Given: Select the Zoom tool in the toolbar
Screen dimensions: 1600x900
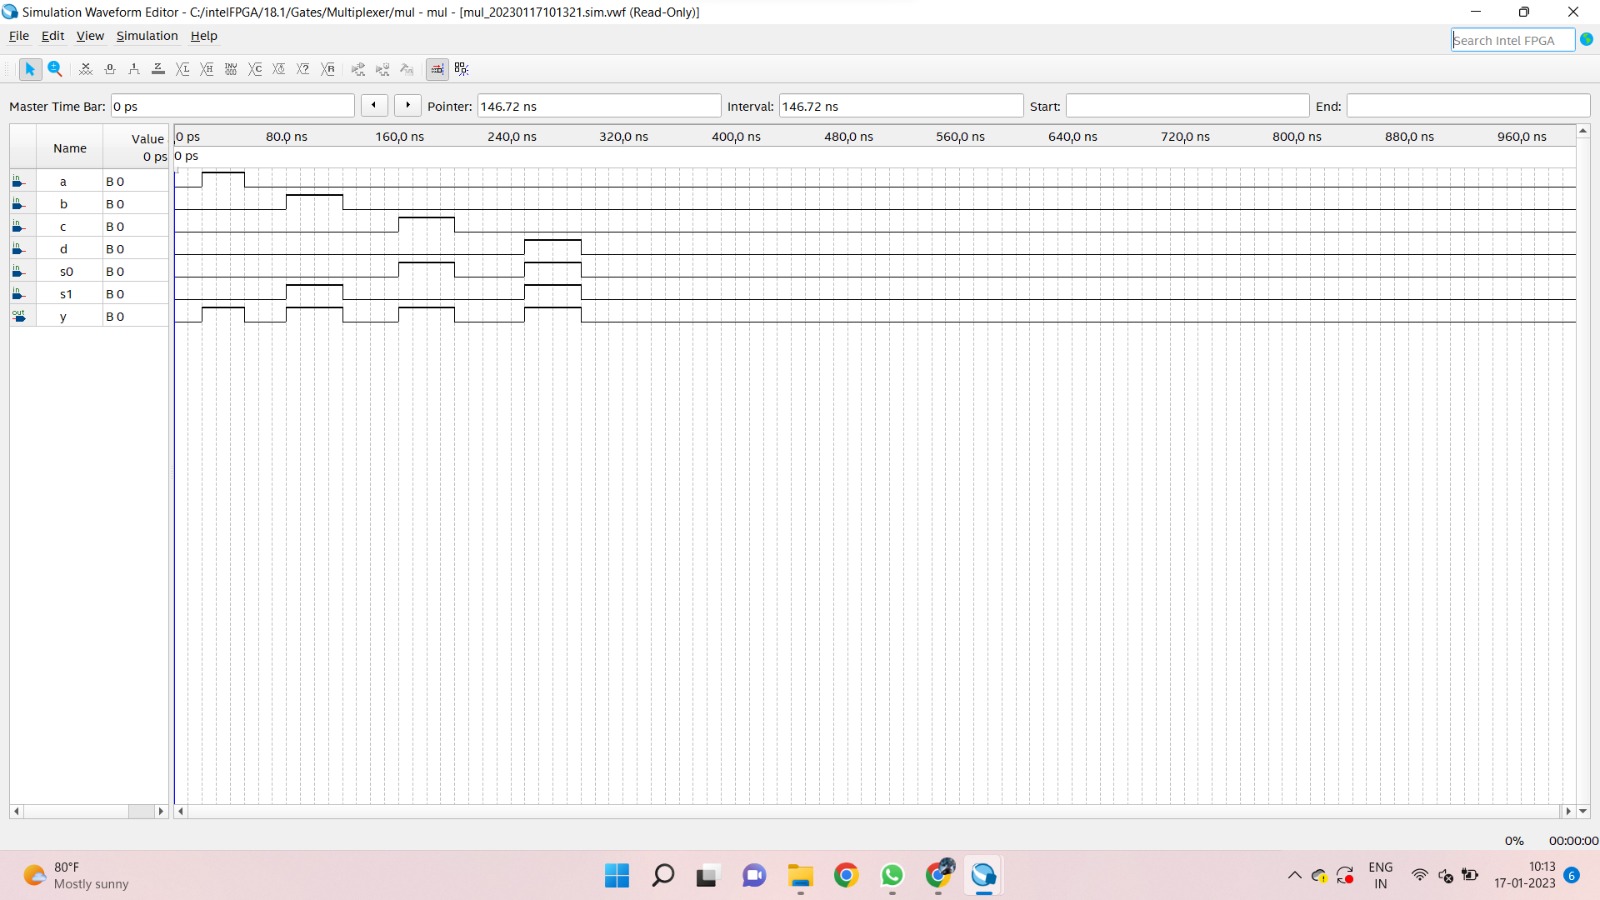Looking at the screenshot, I should click(55, 69).
